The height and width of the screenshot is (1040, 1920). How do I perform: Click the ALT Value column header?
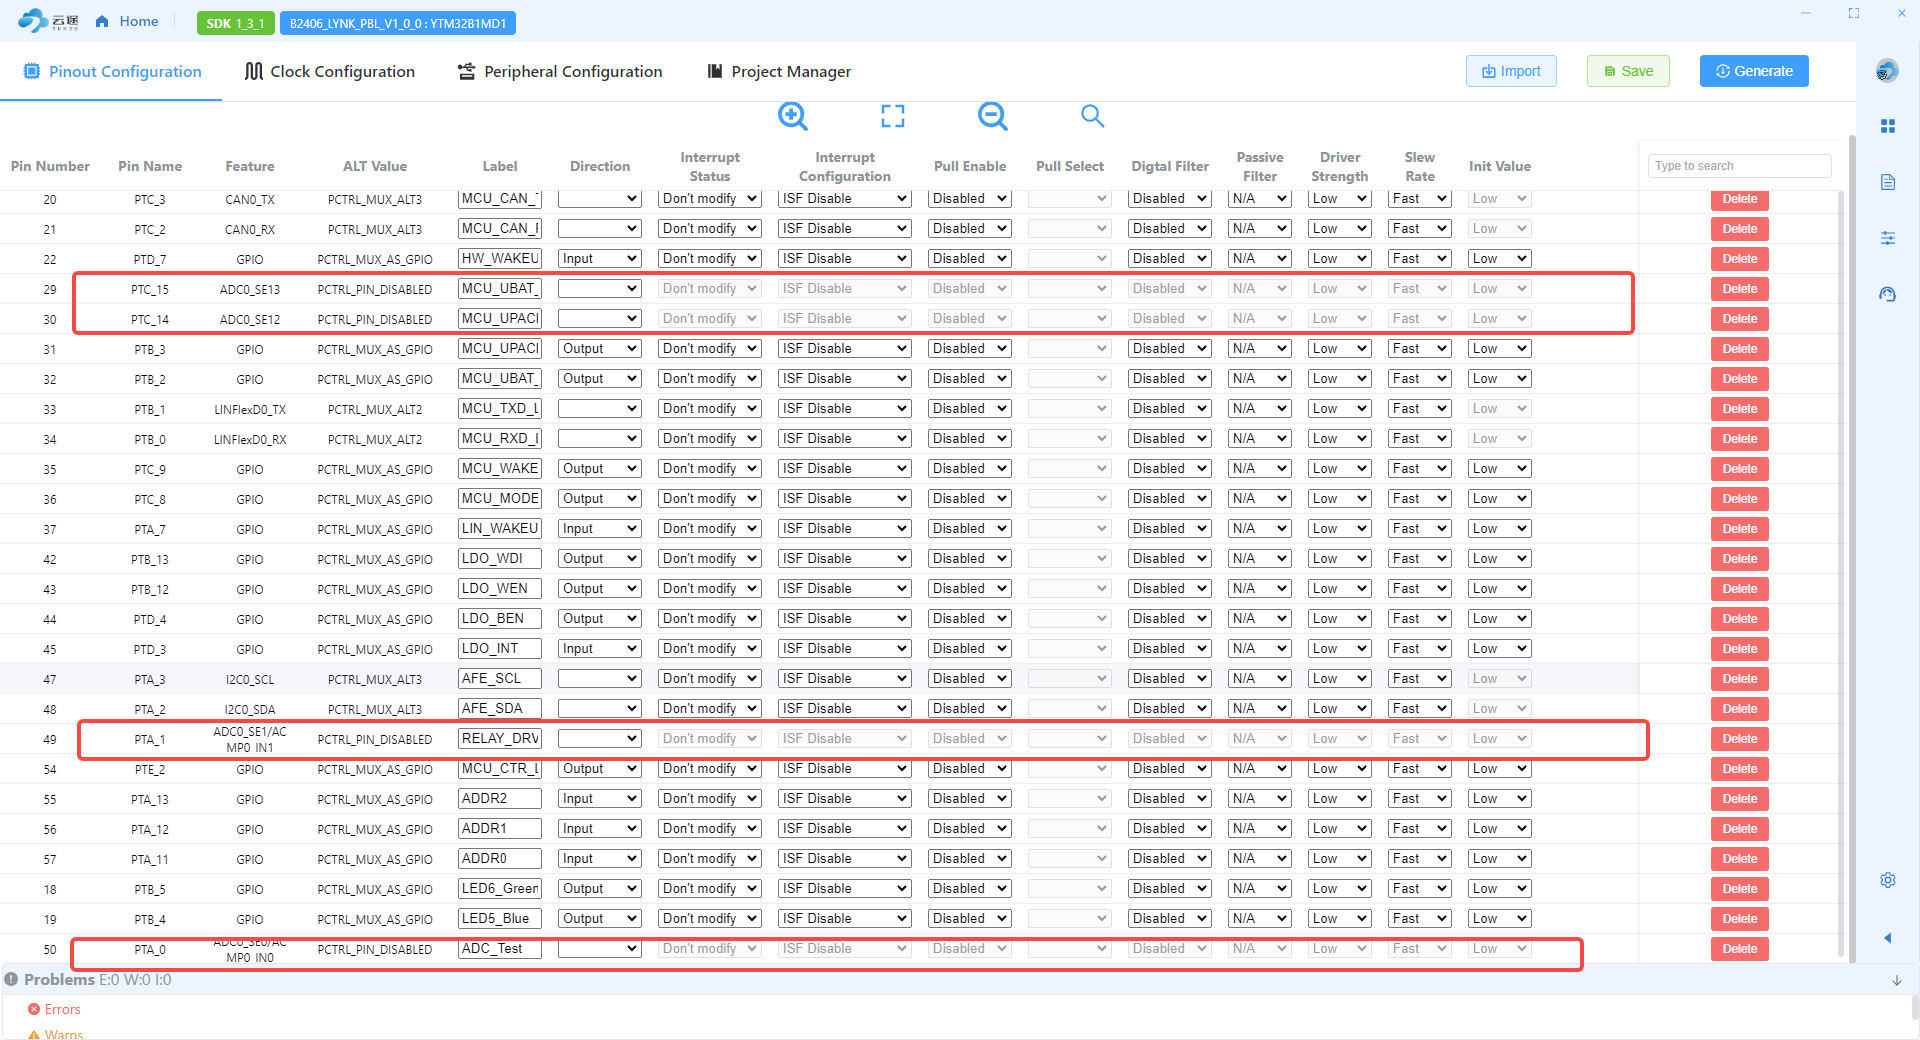(x=375, y=166)
